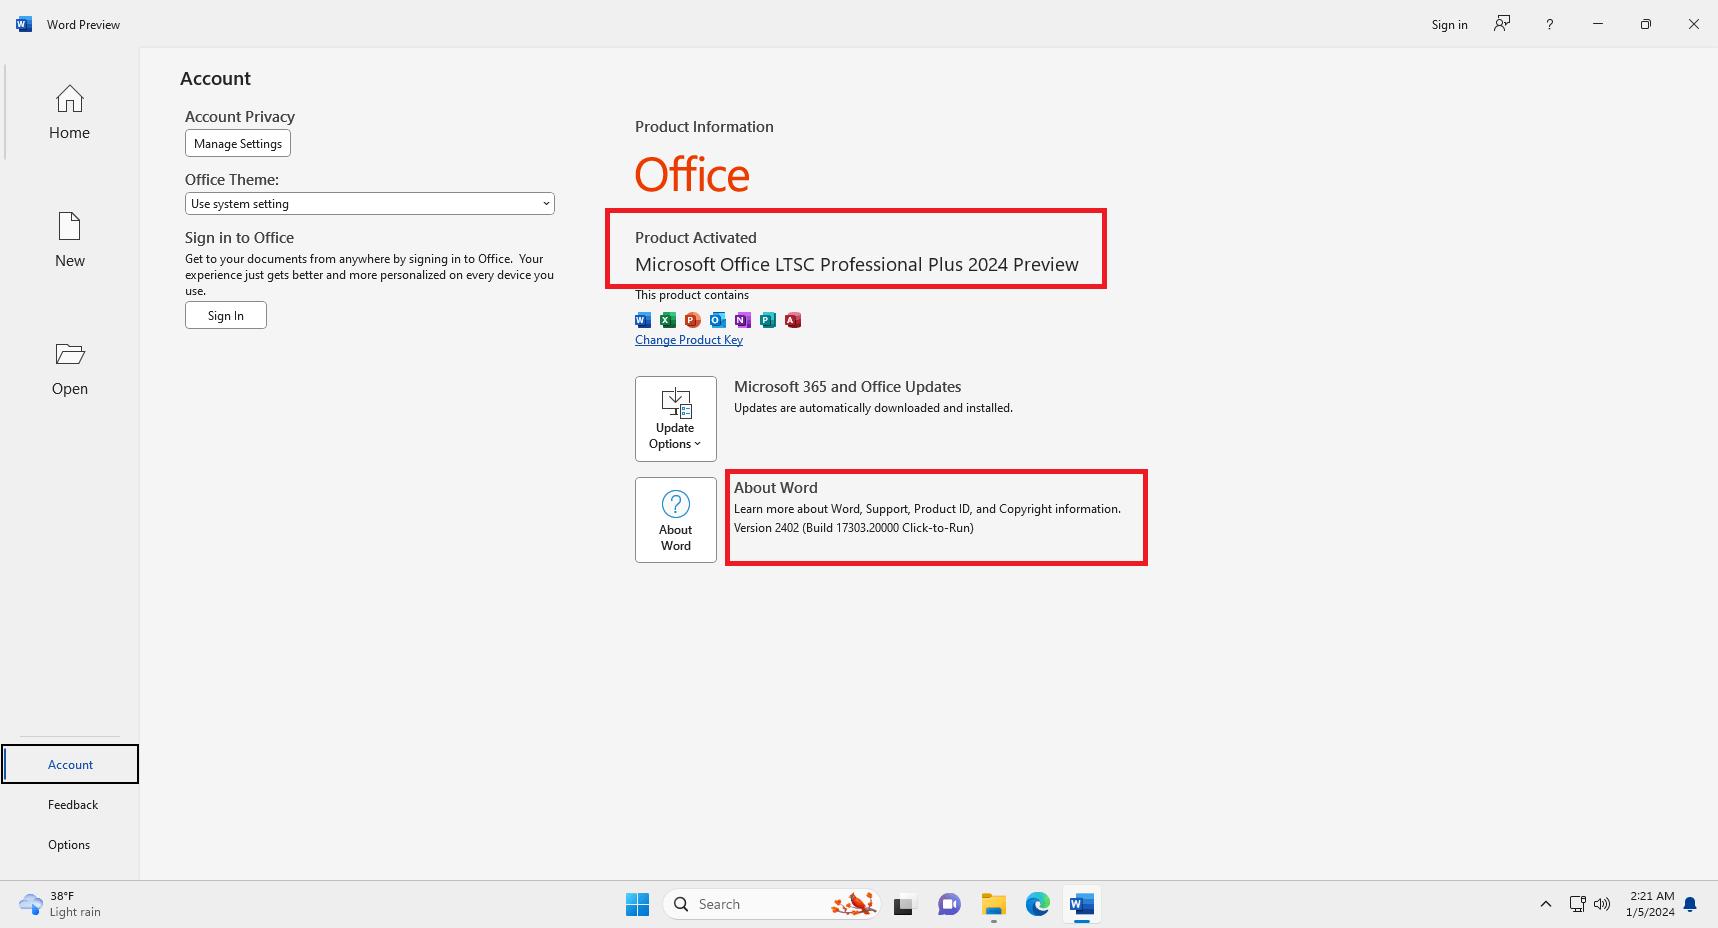Click the feedback person icon in title bar
Screen dimensions: 1718x928
pos(1502,24)
